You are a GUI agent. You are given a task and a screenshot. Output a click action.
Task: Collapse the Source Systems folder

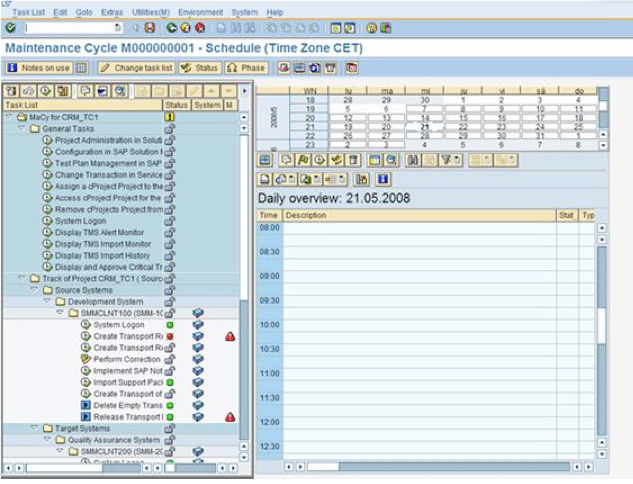35,290
